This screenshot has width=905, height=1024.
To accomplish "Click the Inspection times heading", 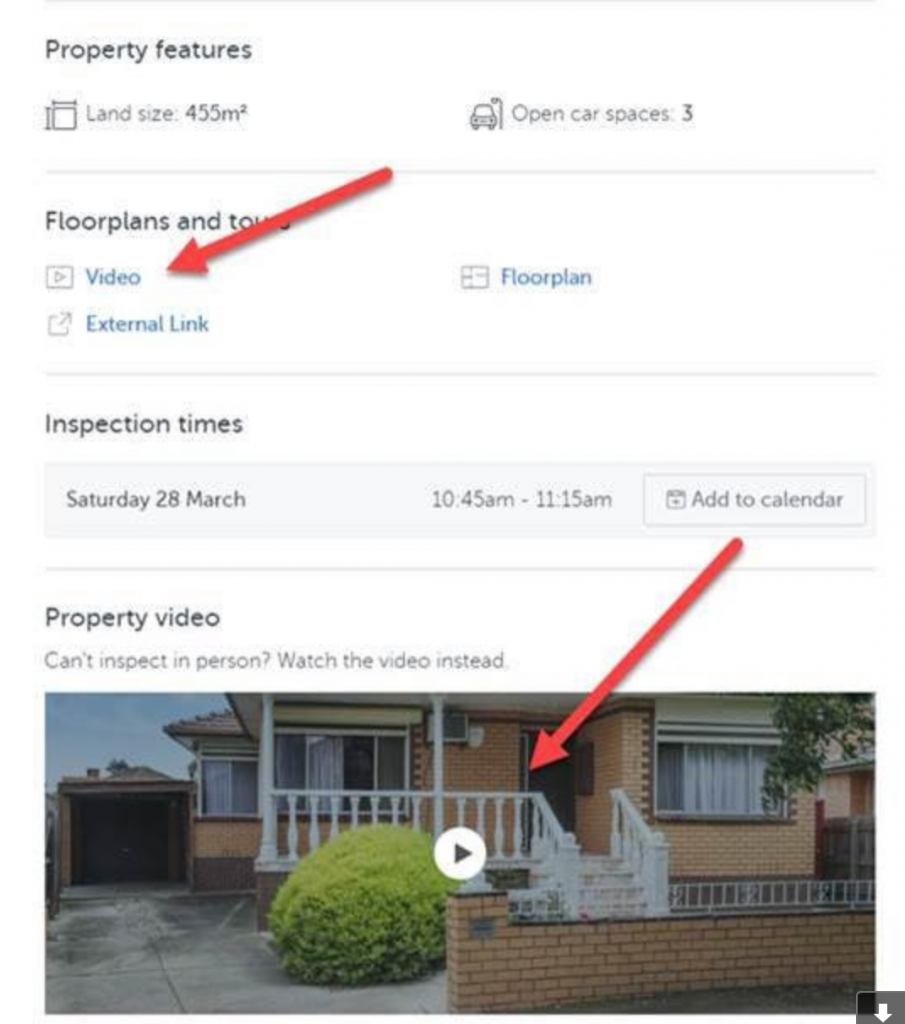I will click(144, 424).
